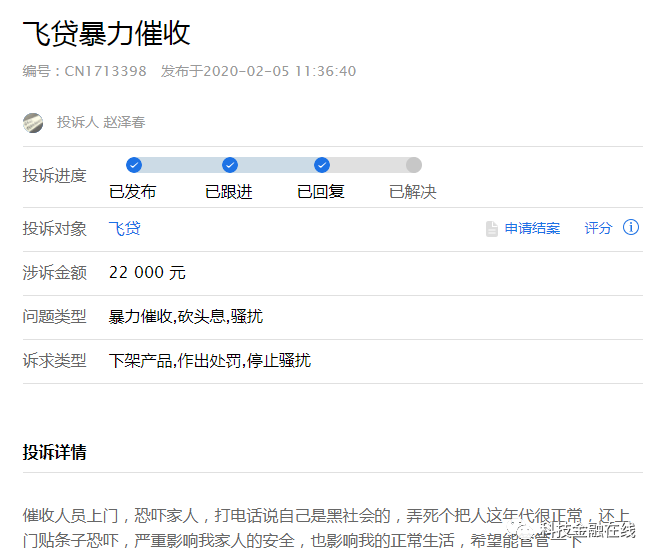Click the progress bar between 已回复 and 已解决
Image resolution: width=656 pixels, height=559 pixels.
(368, 165)
